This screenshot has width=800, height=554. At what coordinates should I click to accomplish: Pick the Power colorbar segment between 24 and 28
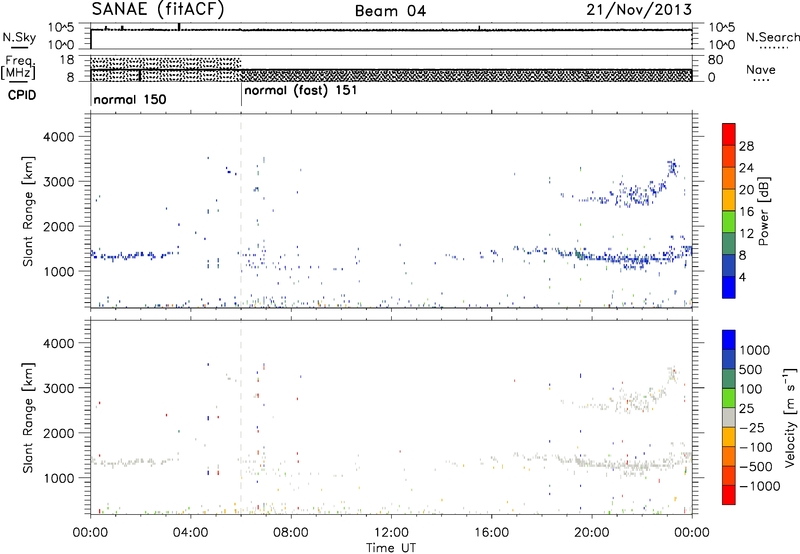(729, 156)
